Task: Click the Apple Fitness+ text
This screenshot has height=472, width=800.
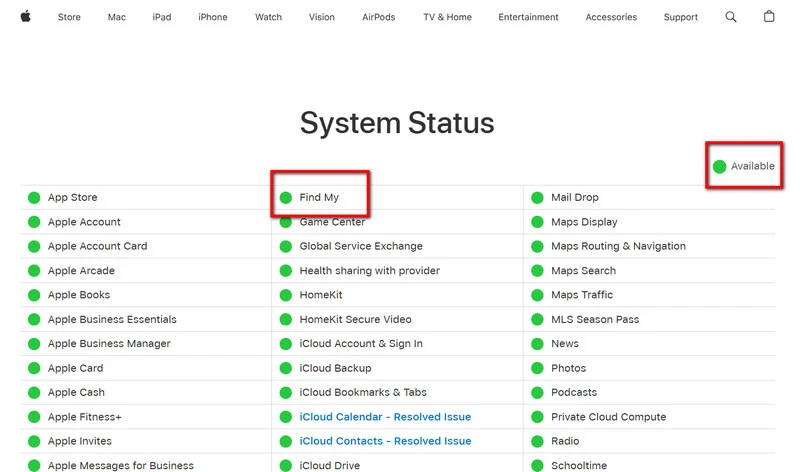Action: click(85, 417)
